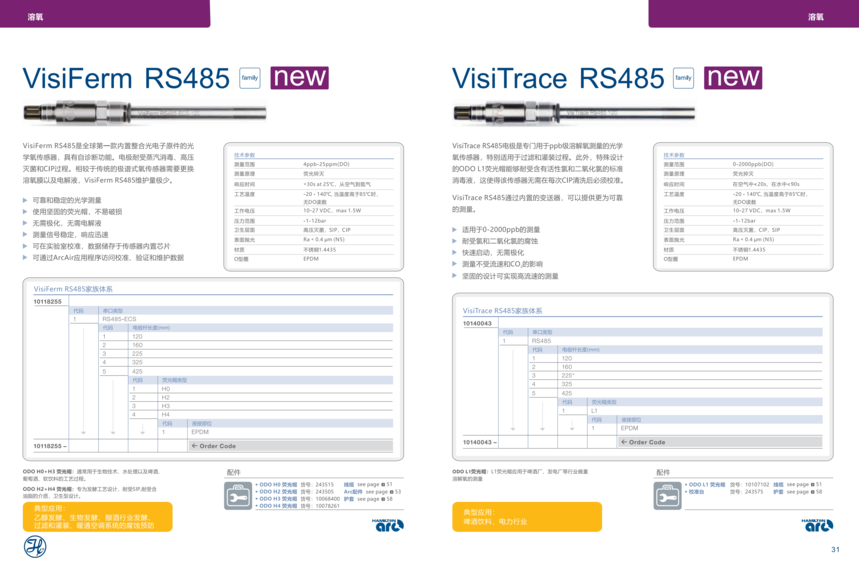Viewport: 859px width, 573px height.
Task: Click the H0 fluorescent cap row
Action: point(262,388)
